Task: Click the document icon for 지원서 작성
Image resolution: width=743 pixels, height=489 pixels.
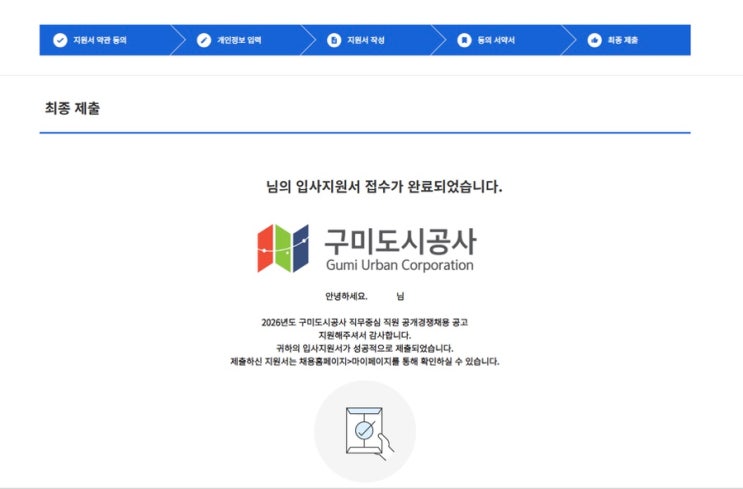Action: 334,40
